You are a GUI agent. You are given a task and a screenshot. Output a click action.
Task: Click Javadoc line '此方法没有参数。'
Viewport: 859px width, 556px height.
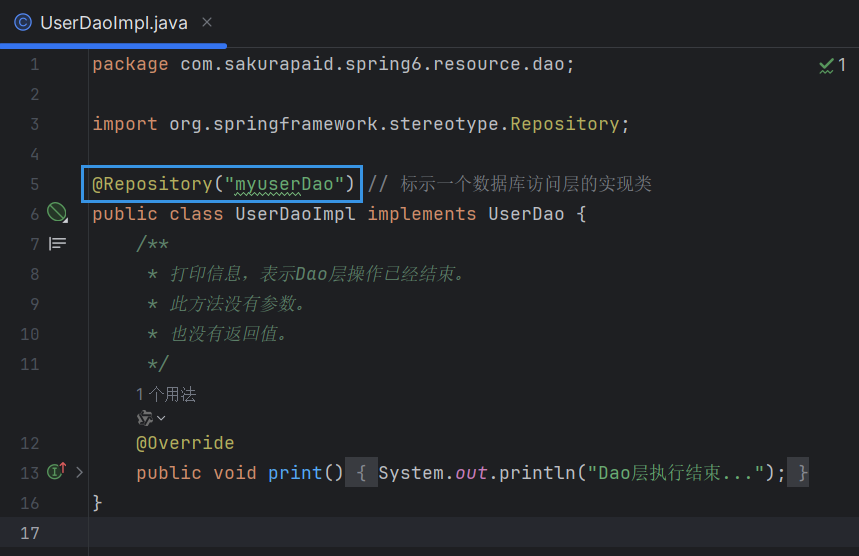click(238, 303)
